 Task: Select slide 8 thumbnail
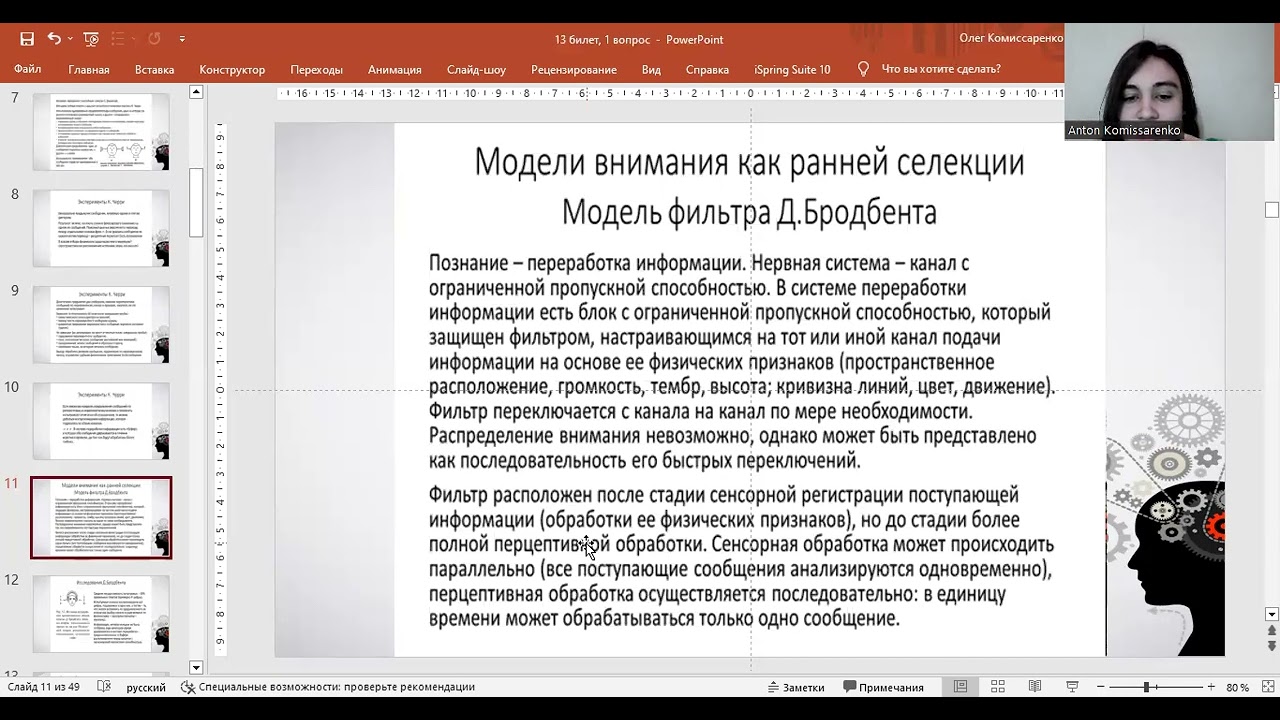pyautogui.click(x=101, y=228)
